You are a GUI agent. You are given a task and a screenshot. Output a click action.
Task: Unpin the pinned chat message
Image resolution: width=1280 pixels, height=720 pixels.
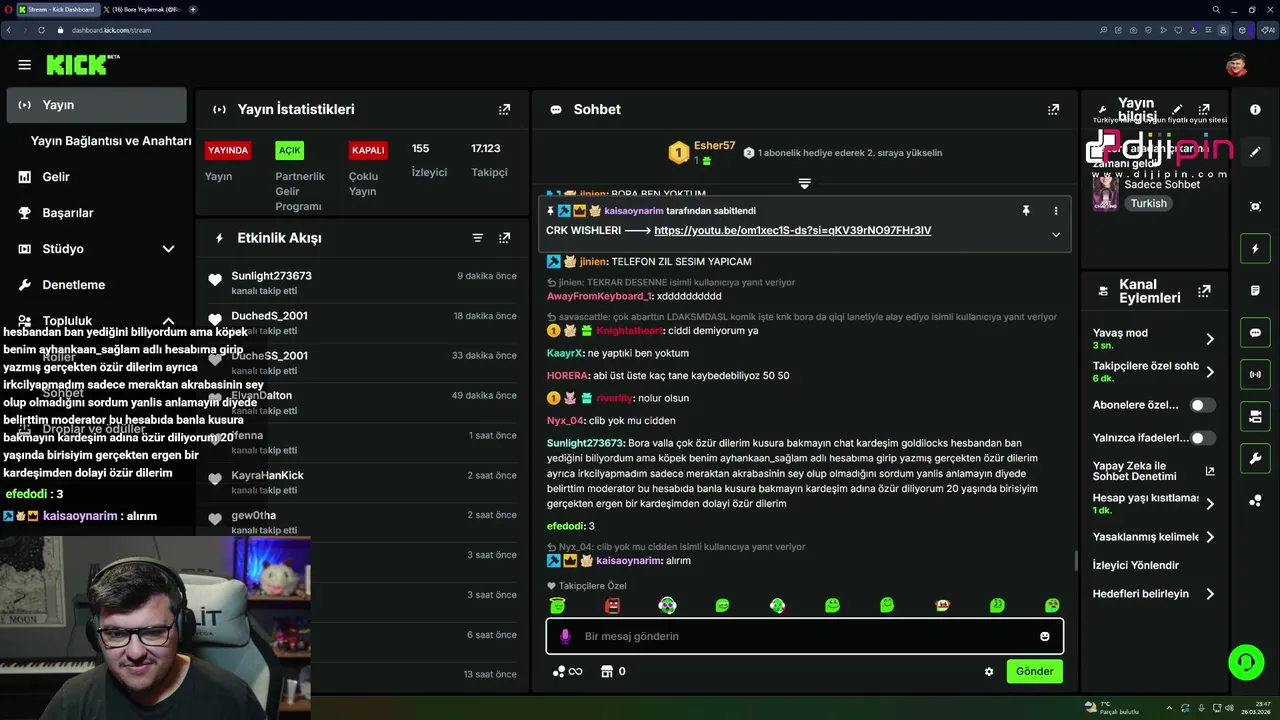coord(1025,211)
